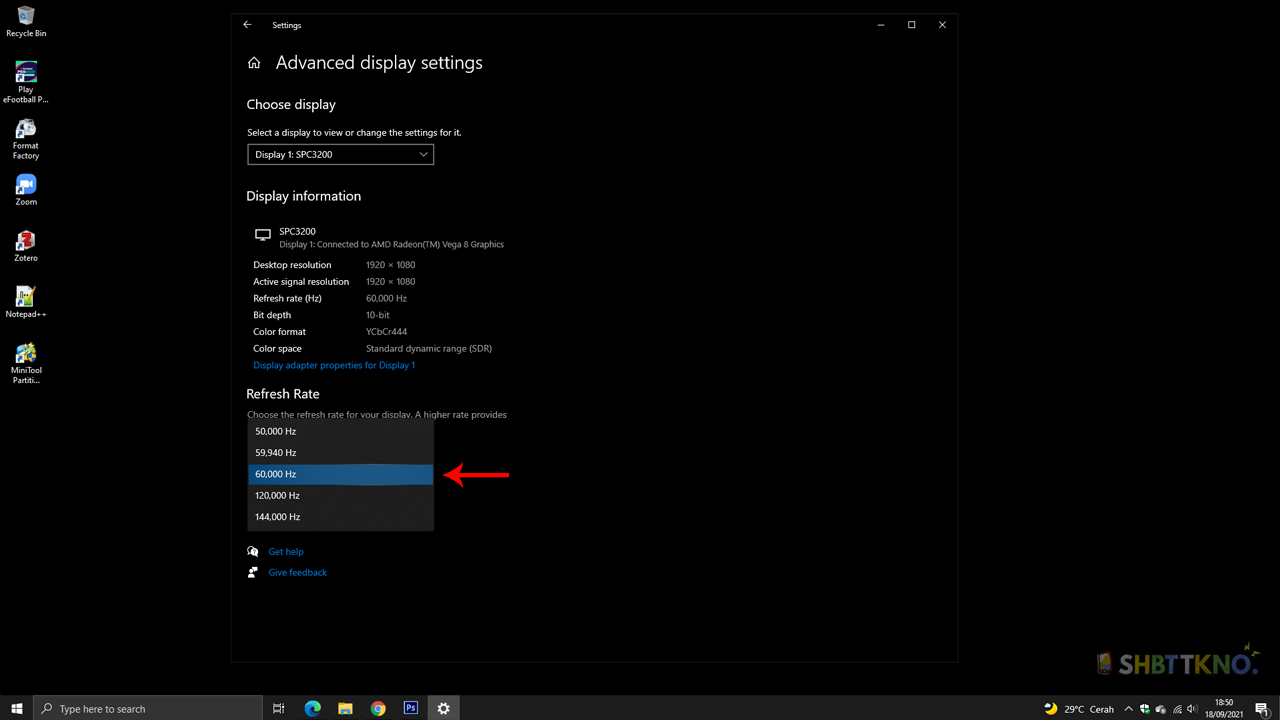Expand hidden icons in the system tray
Screen dimensions: 1280x720
1128,708
